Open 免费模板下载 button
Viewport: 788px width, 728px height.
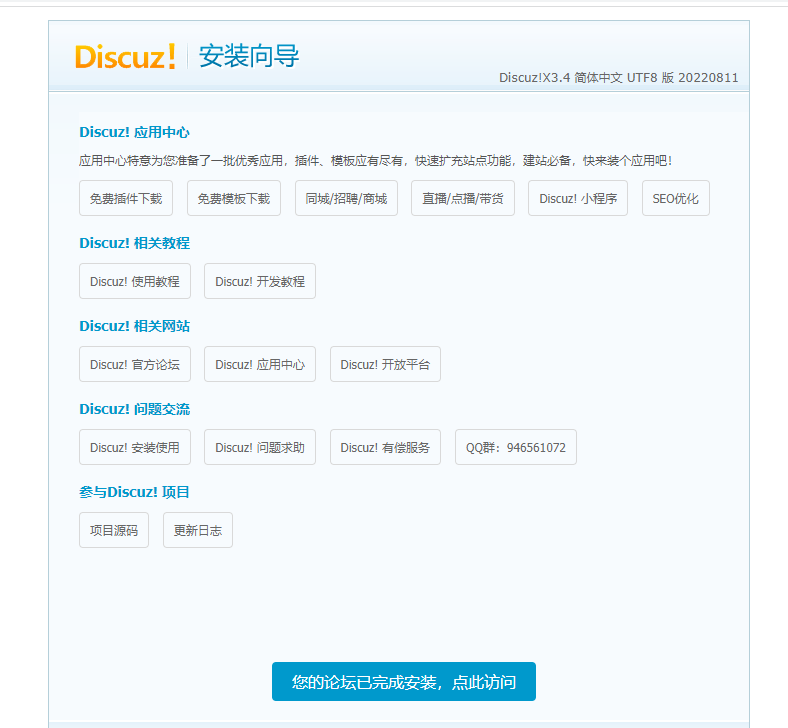[234, 198]
